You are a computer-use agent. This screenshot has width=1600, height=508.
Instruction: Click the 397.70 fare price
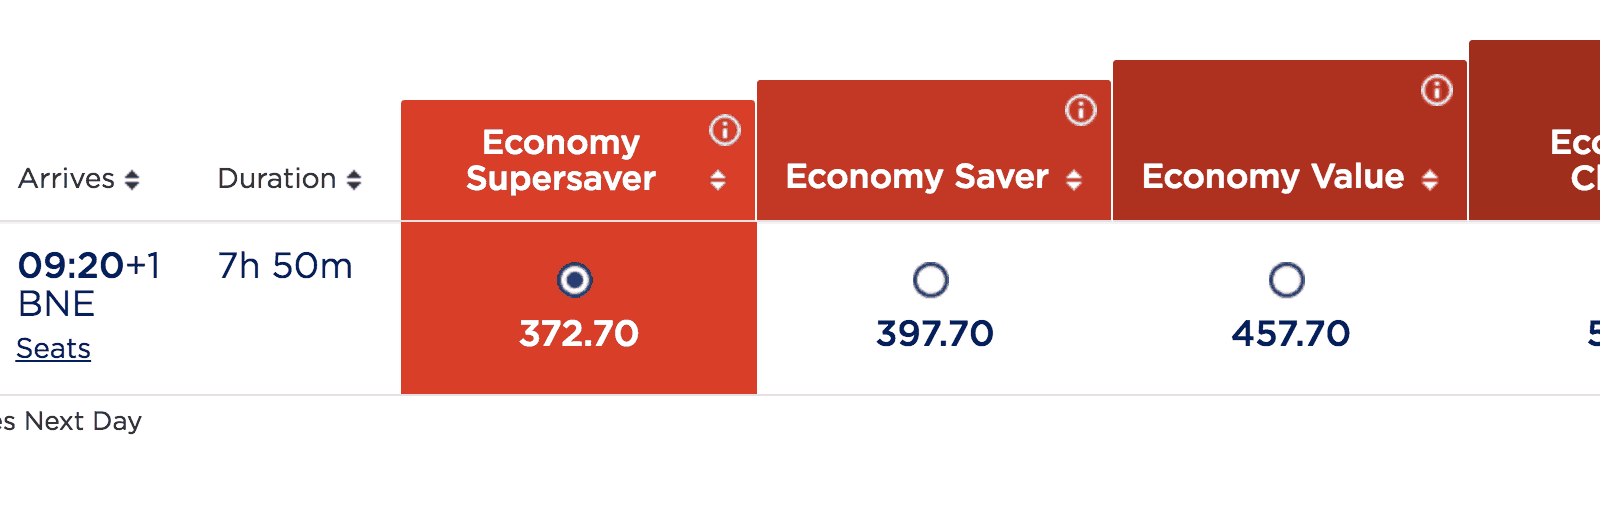pyautogui.click(x=935, y=333)
